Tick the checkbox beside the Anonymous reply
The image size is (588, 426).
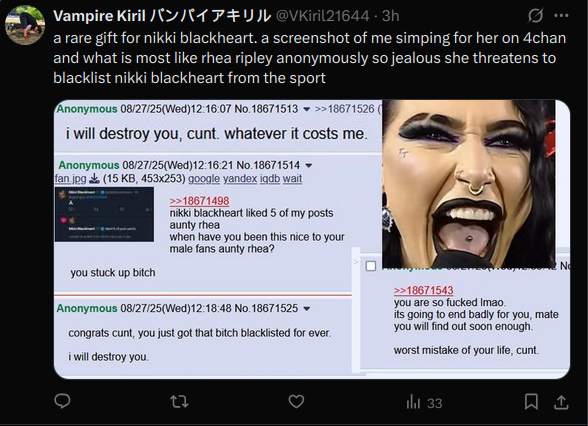tap(370, 266)
